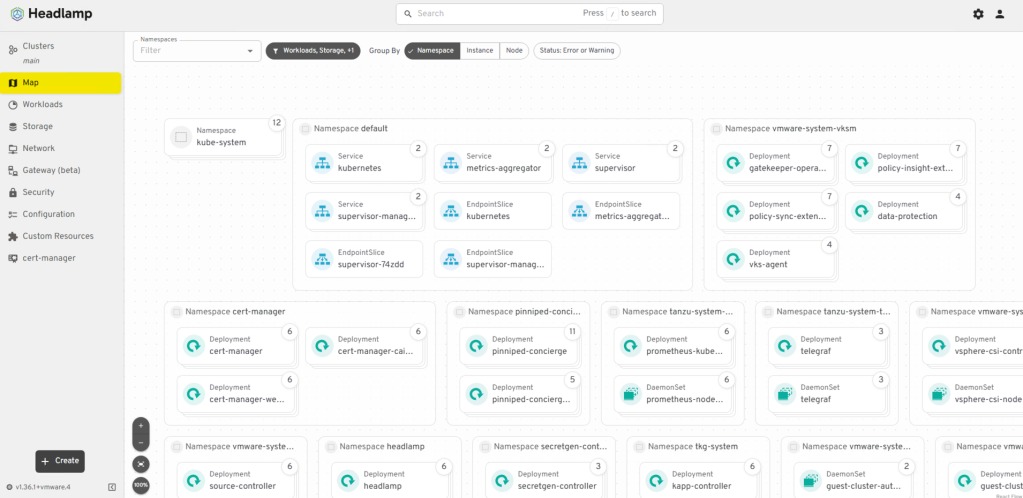Click the supervisor-74zdd EndpointSlice icon
The image size is (1023, 498).
(322, 258)
